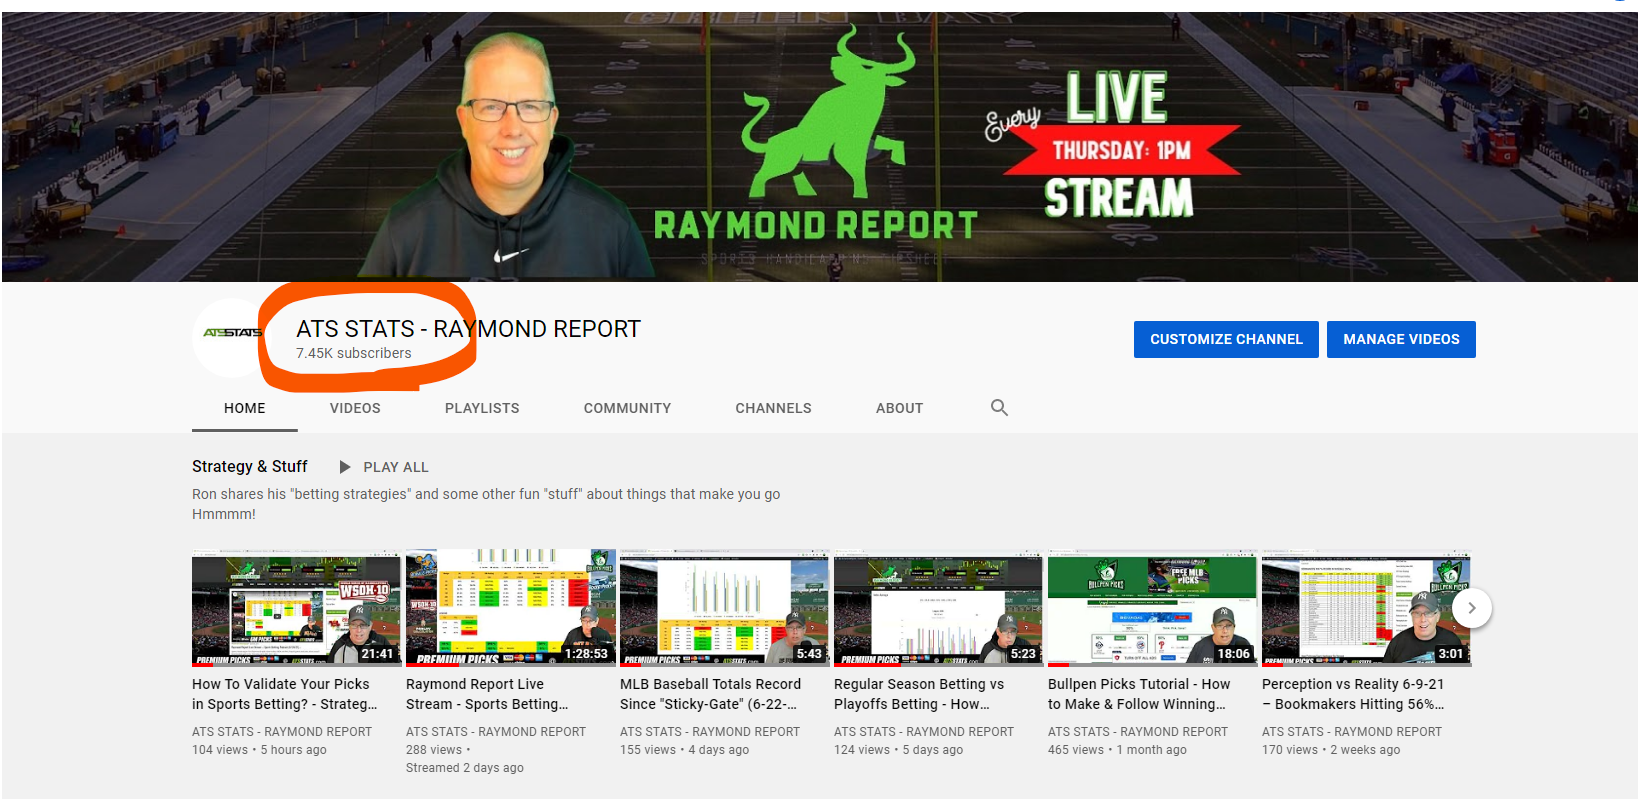1638x799 pixels.
Task: Click the MANAGE VIDEOS button
Action: [x=1401, y=339]
